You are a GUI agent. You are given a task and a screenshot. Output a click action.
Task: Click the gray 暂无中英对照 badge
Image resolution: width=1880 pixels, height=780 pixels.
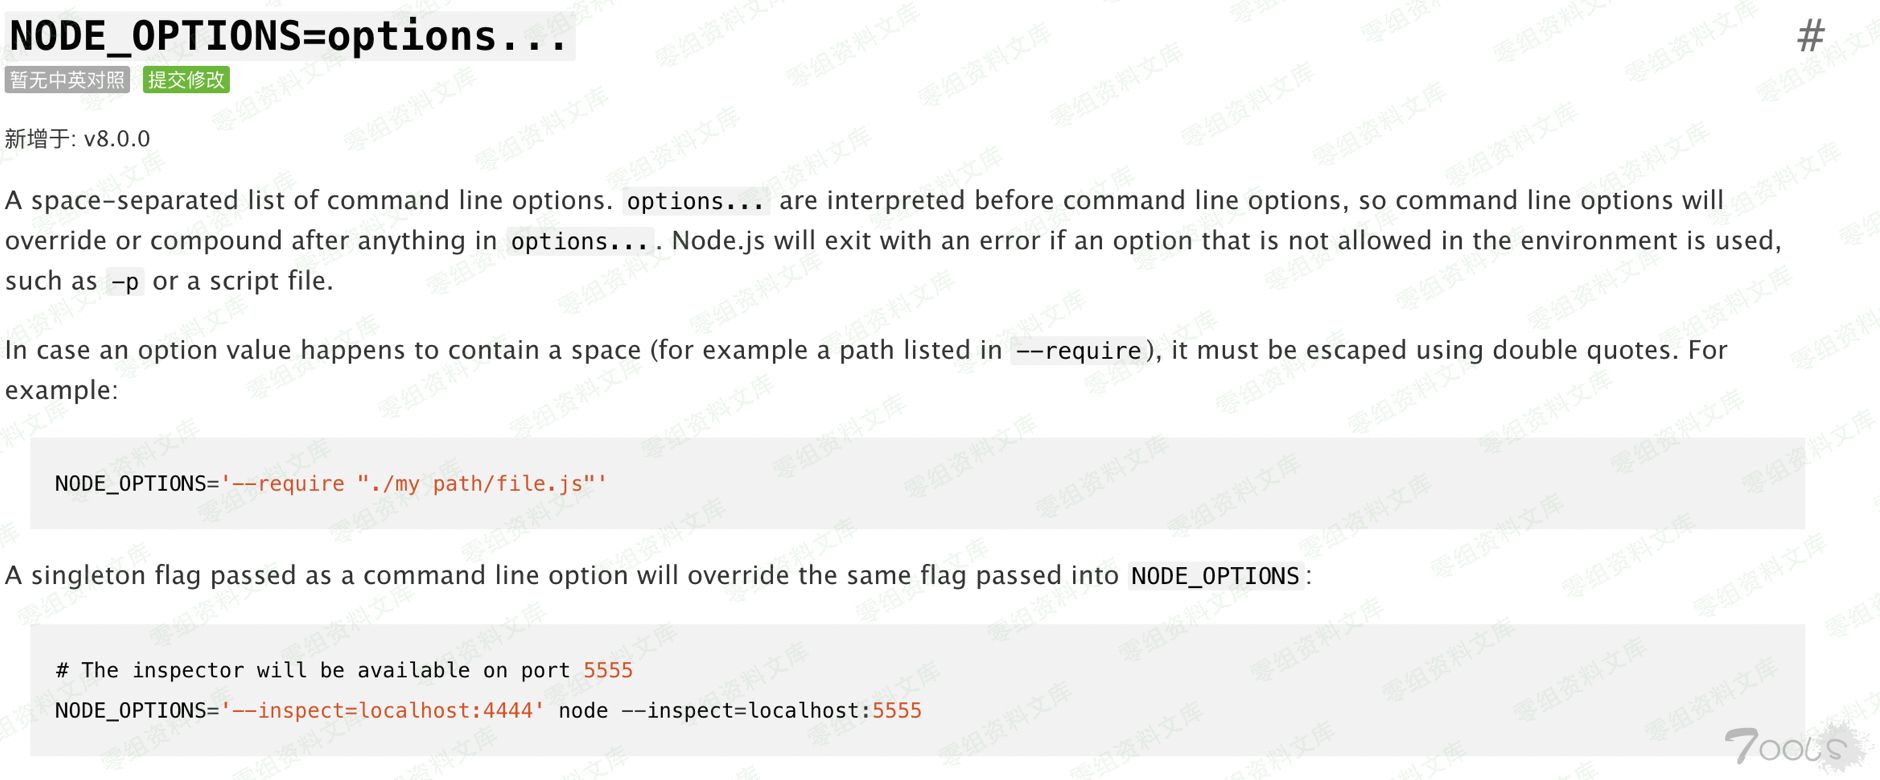[68, 80]
